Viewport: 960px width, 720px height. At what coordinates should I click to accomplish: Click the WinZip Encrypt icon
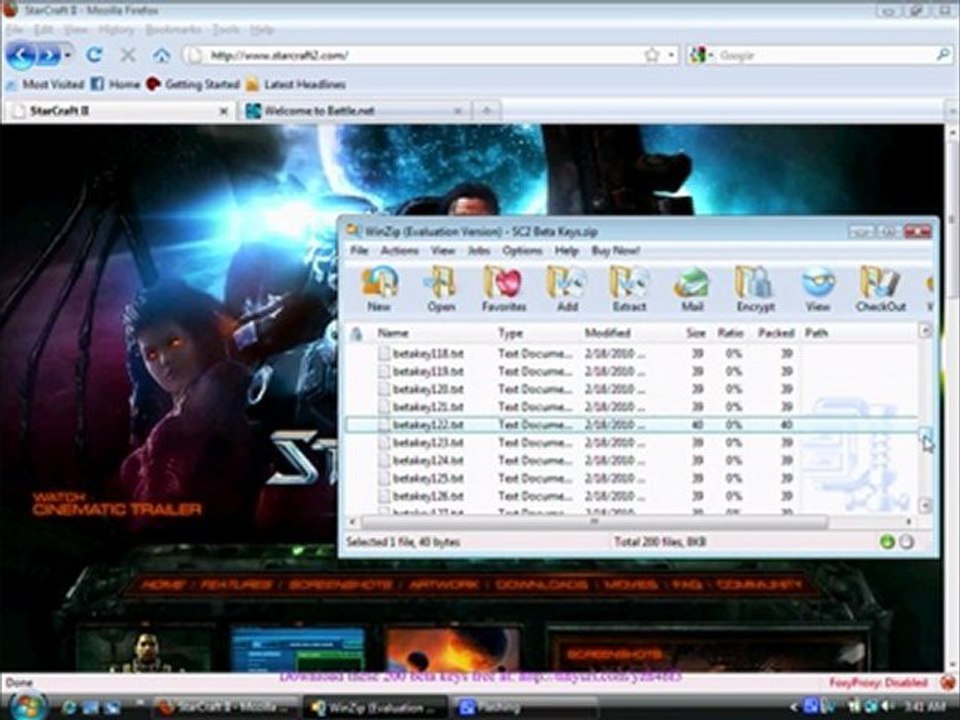(755, 289)
